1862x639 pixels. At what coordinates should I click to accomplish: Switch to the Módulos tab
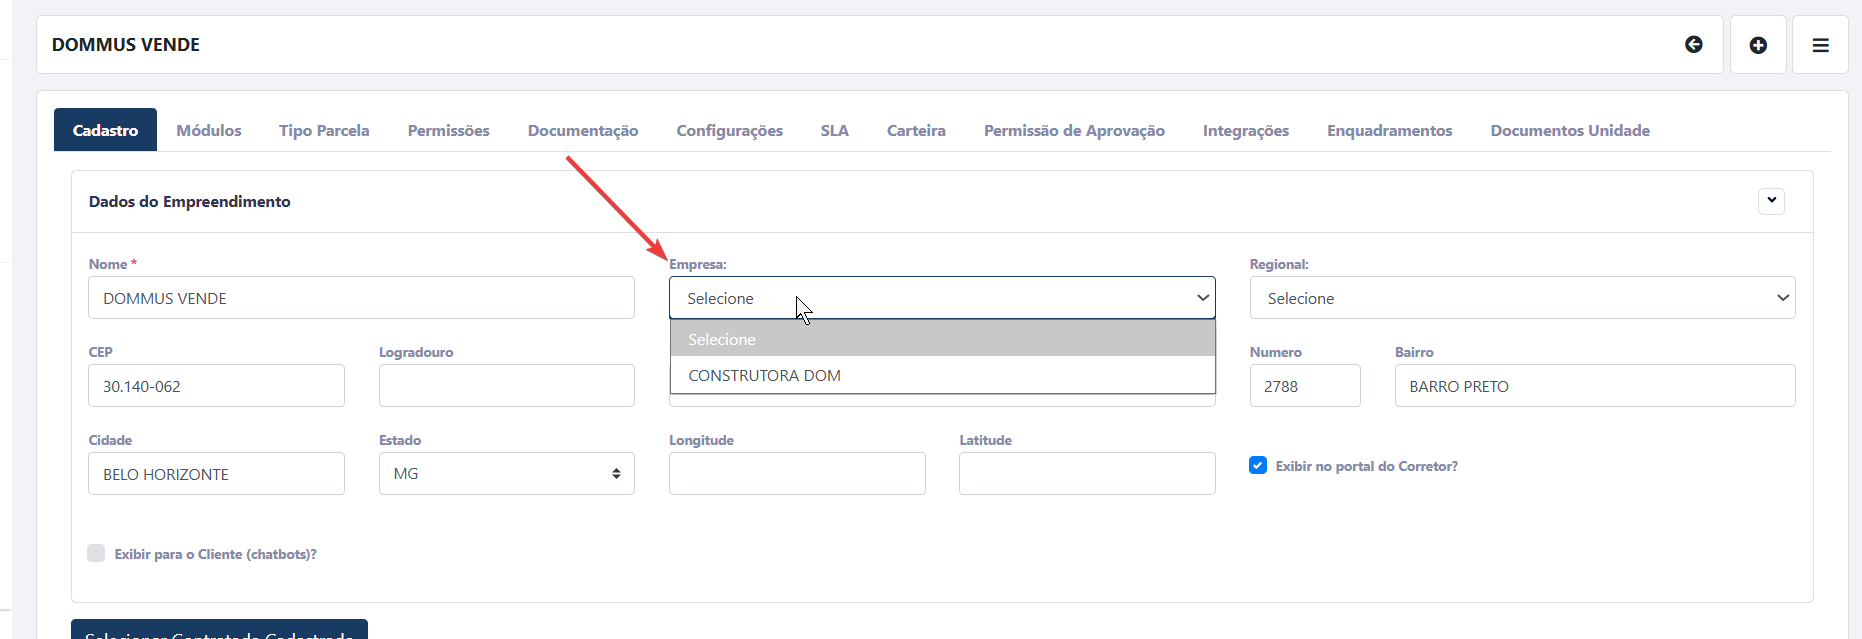[x=209, y=130]
